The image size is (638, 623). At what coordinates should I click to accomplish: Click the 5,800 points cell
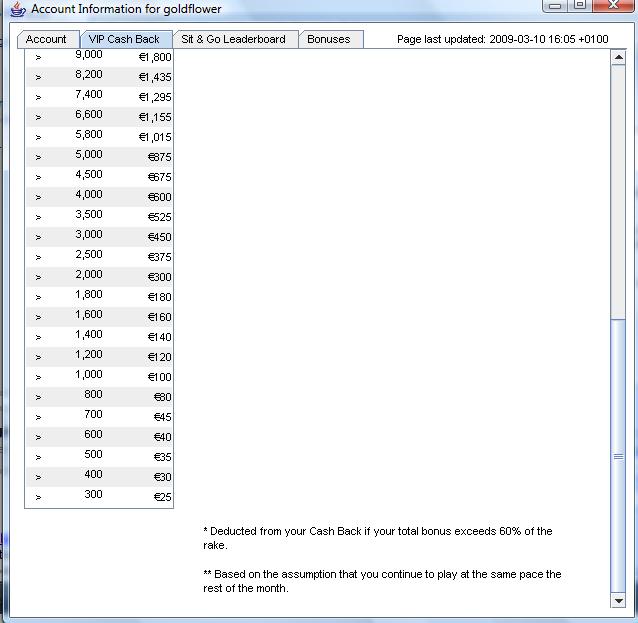click(x=89, y=134)
